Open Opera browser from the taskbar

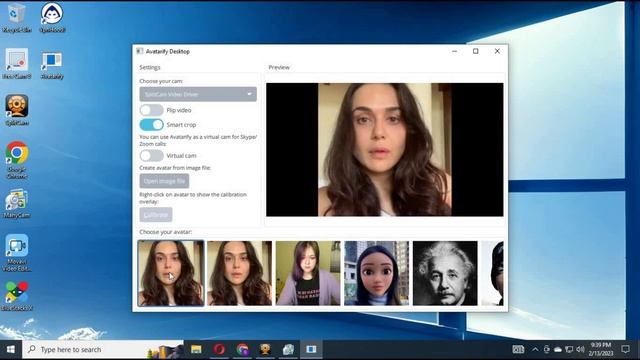[220, 349]
